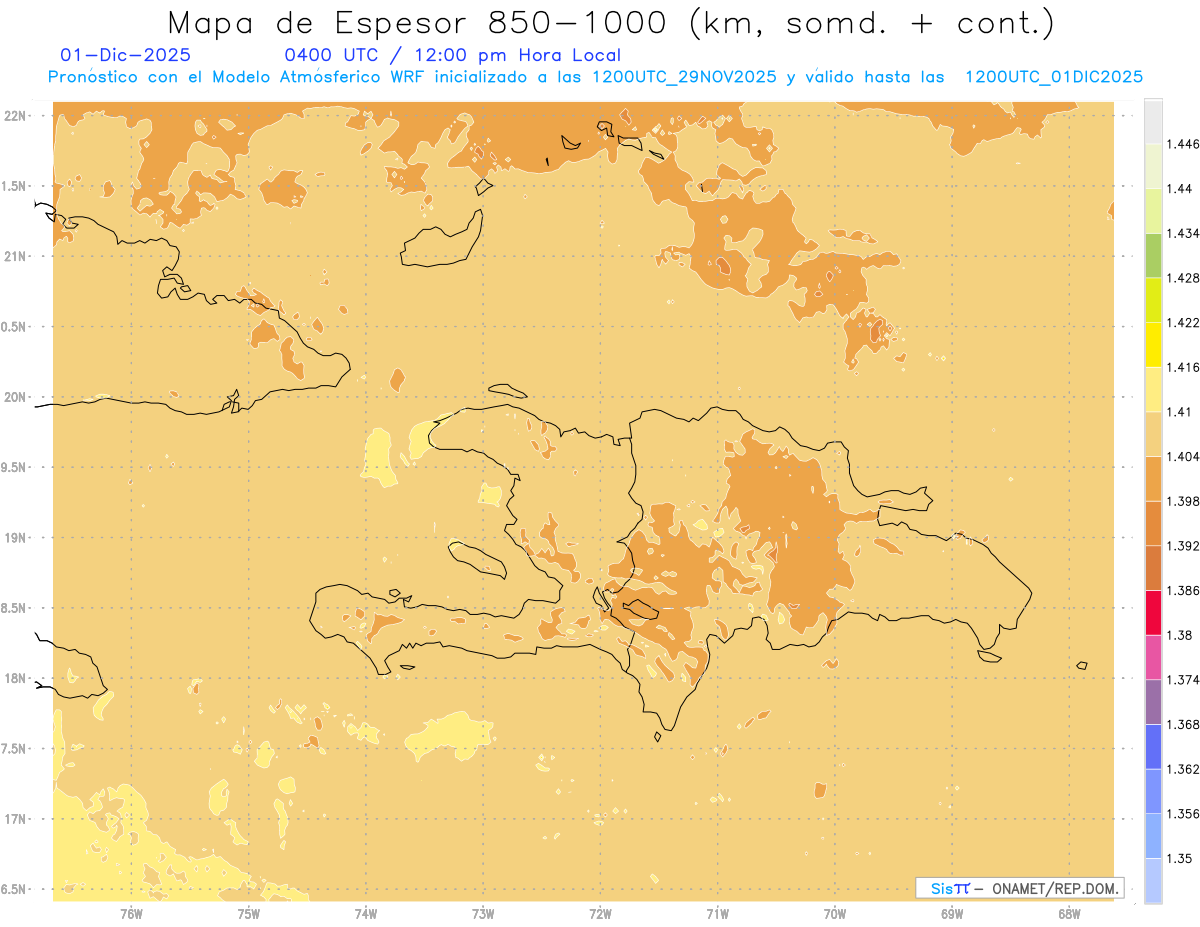
Task: Click the legend value 1.446
Action: click(x=1183, y=144)
